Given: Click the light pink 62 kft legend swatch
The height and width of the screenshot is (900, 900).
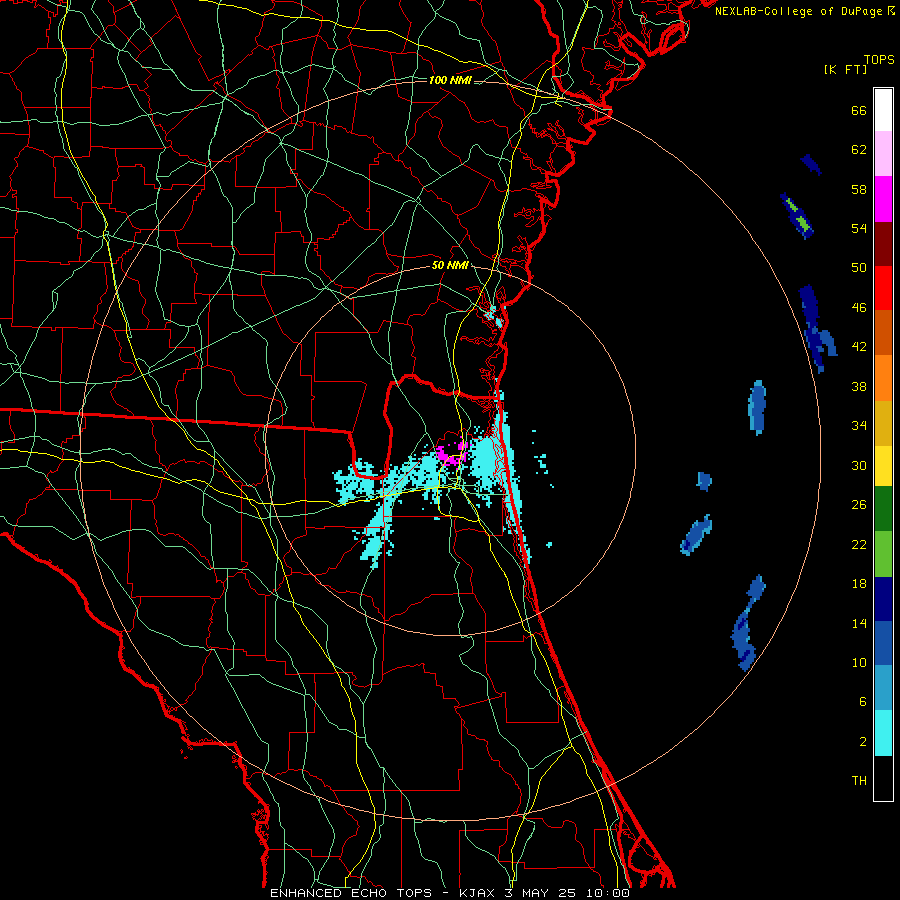Looking at the screenshot, I should pyautogui.click(x=883, y=154).
